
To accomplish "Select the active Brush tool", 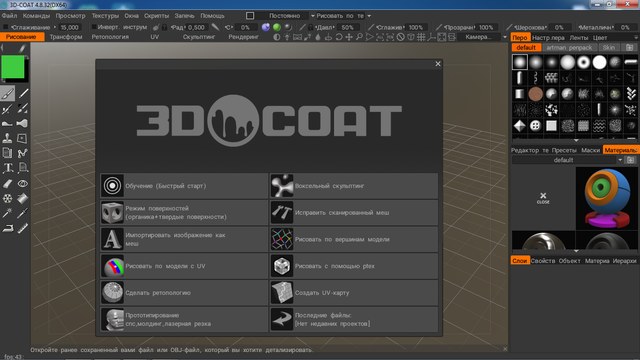I will click(7, 94).
